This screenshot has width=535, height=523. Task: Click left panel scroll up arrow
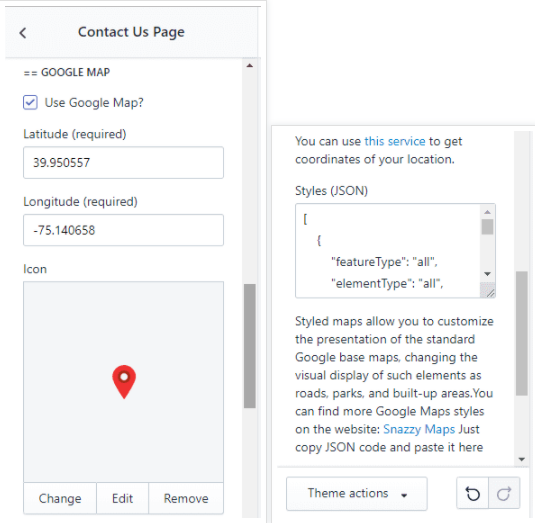[x=250, y=66]
